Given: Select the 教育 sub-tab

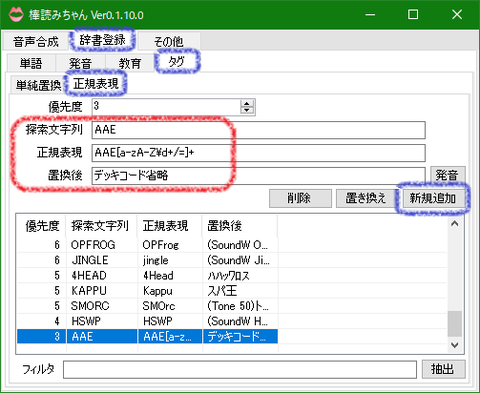Looking at the screenshot, I should point(130,63).
